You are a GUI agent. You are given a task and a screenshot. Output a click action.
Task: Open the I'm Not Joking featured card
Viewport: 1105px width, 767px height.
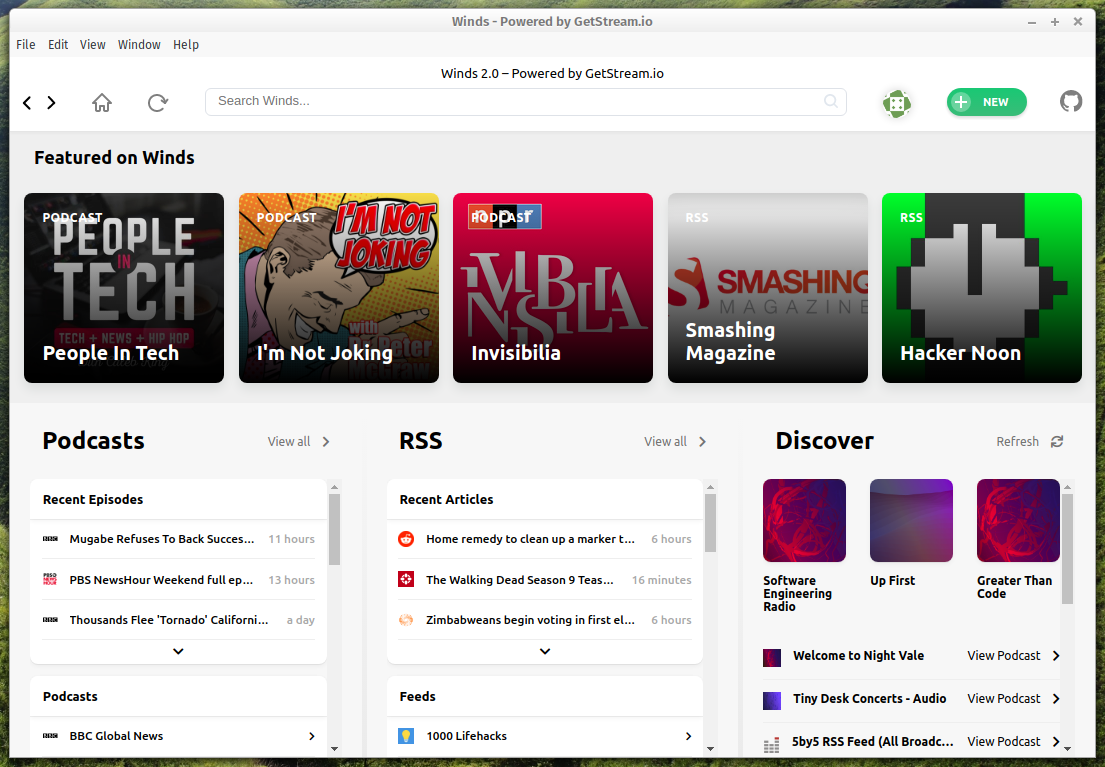pyautogui.click(x=339, y=288)
